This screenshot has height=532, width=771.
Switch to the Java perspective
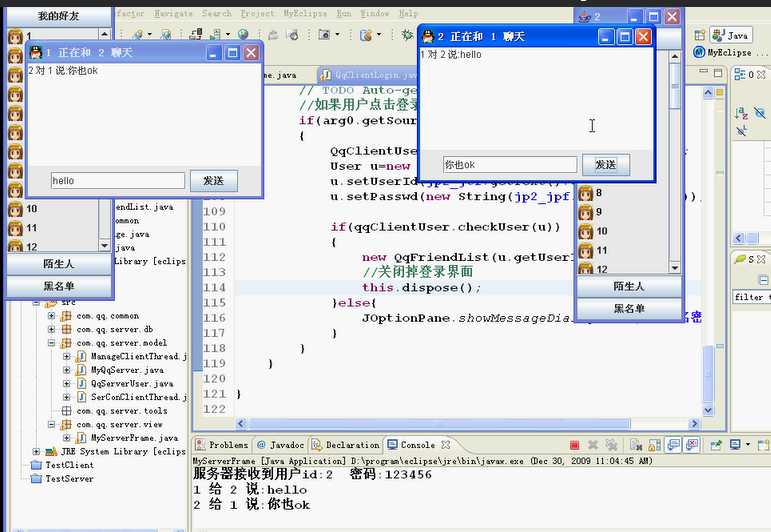pos(731,35)
